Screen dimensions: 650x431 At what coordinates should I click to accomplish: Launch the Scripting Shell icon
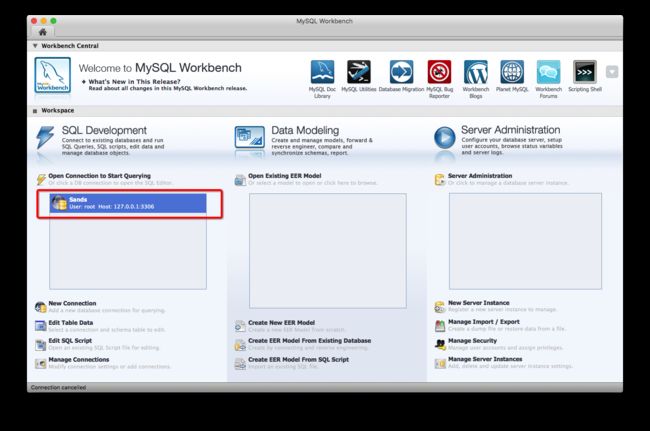coord(585,72)
